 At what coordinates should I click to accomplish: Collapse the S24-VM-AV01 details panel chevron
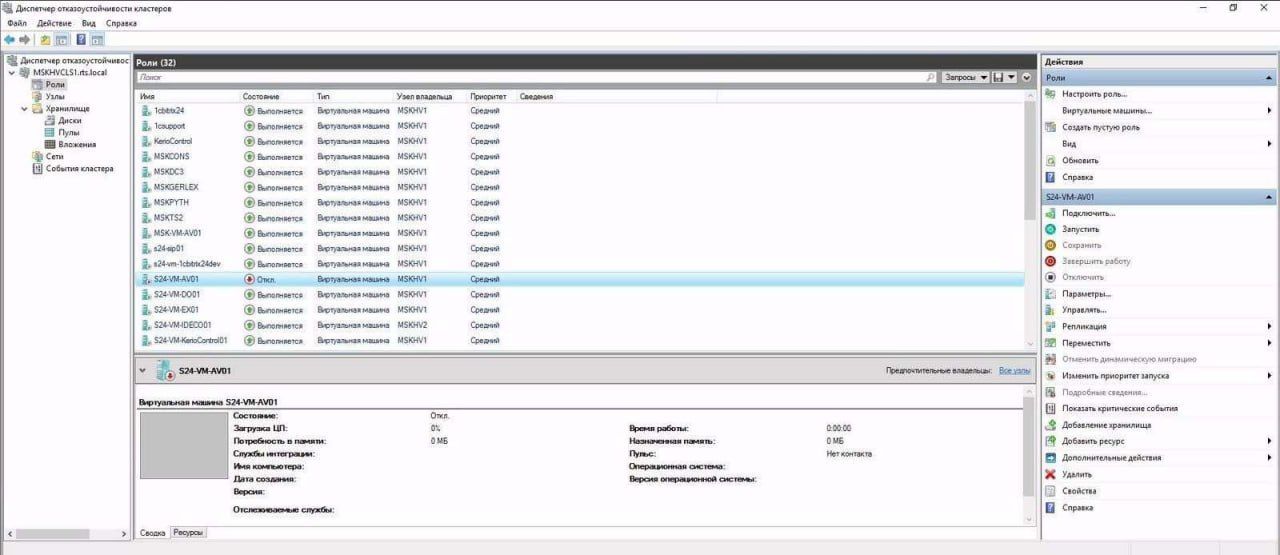143,370
